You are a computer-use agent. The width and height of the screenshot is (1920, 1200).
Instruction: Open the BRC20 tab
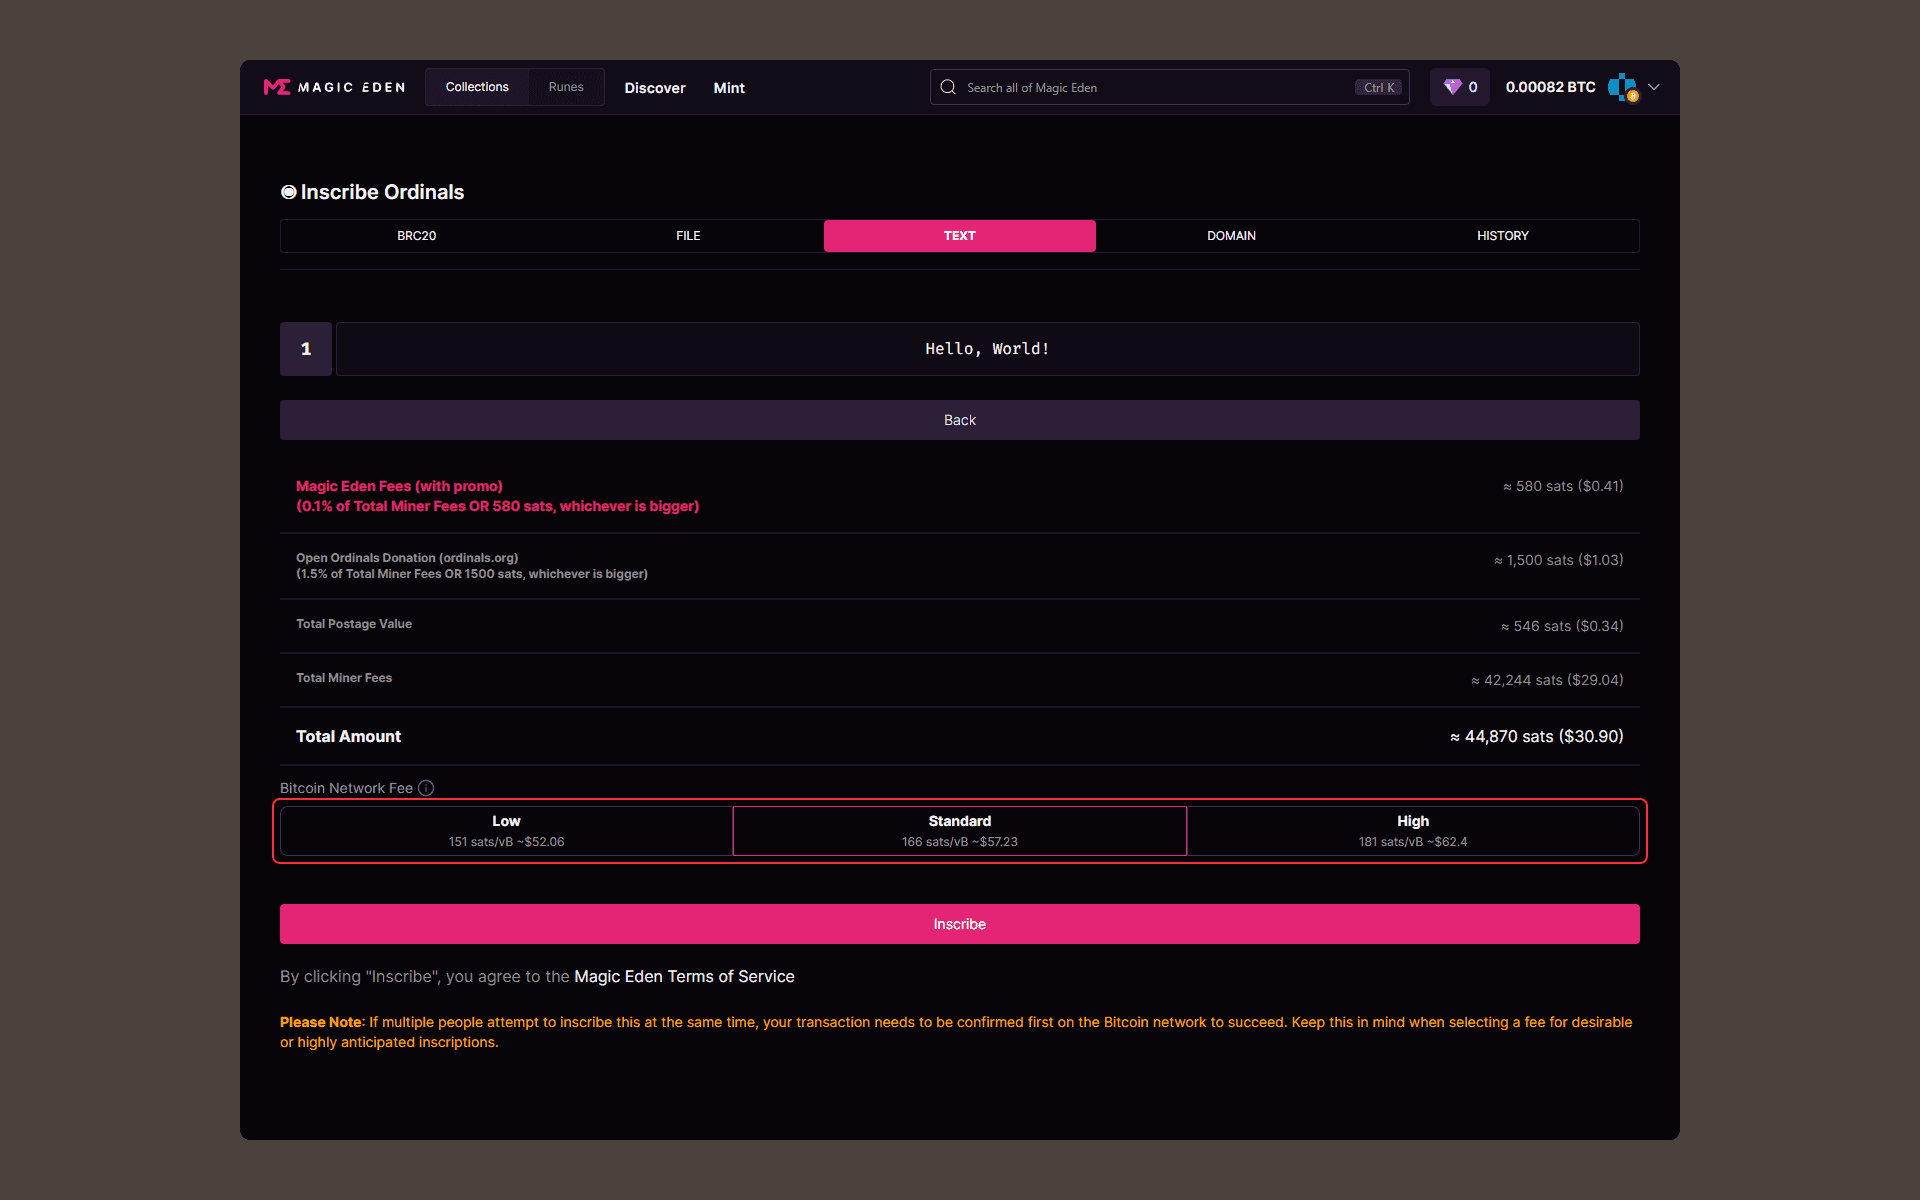point(416,236)
